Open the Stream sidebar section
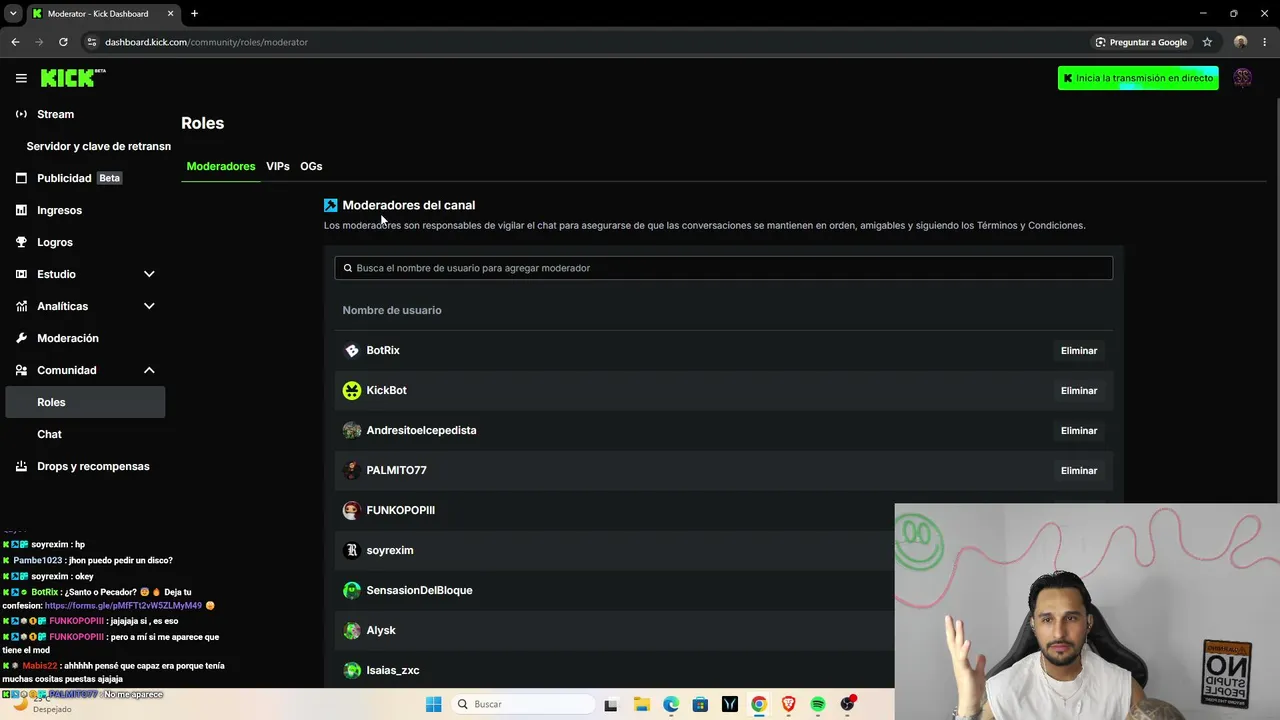Image resolution: width=1280 pixels, height=720 pixels. [56, 114]
